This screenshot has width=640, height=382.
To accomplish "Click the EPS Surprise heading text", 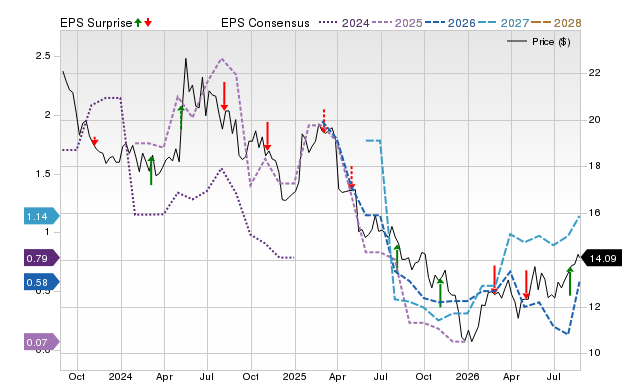I will pyautogui.click(x=96, y=23).
